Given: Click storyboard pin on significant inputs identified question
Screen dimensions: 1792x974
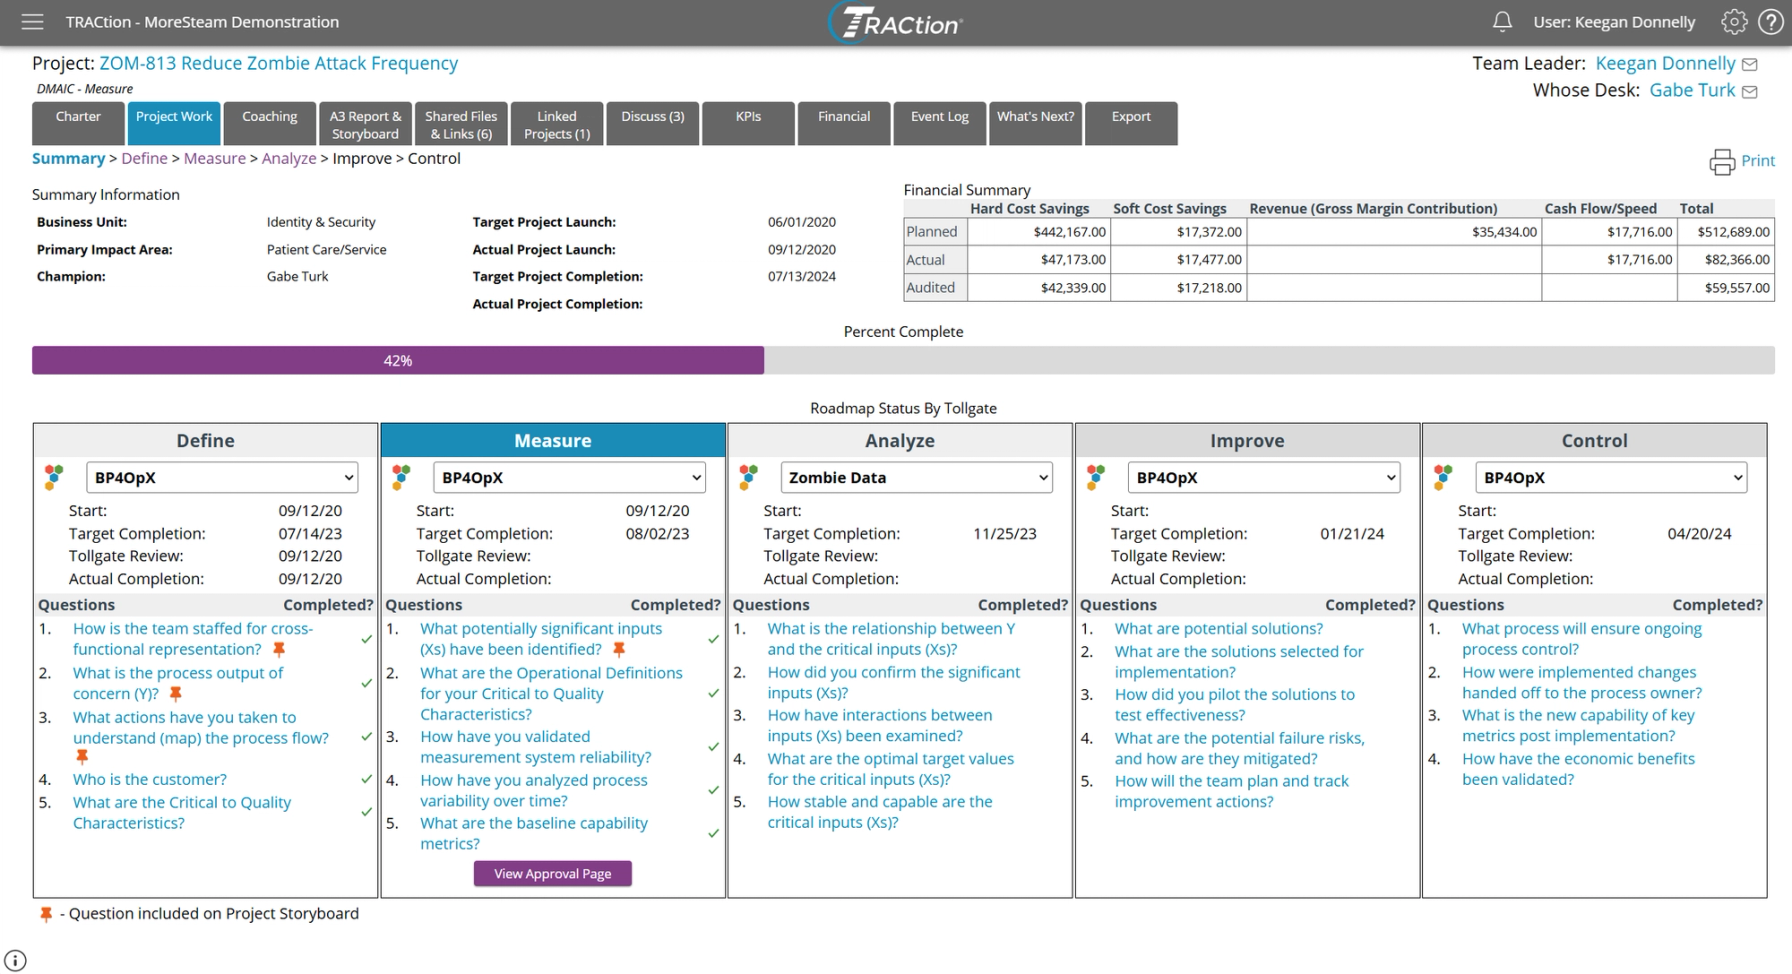Looking at the screenshot, I should click(x=619, y=650).
